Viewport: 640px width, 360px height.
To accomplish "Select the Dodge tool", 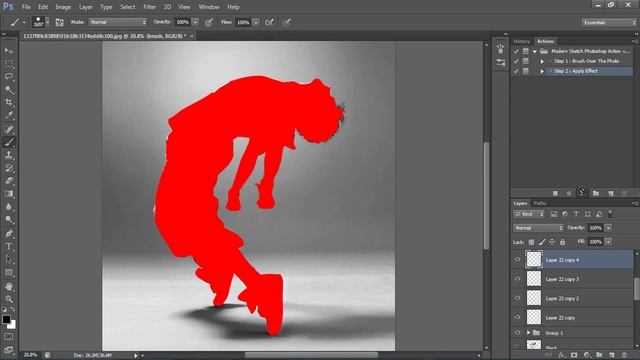I will (9, 220).
